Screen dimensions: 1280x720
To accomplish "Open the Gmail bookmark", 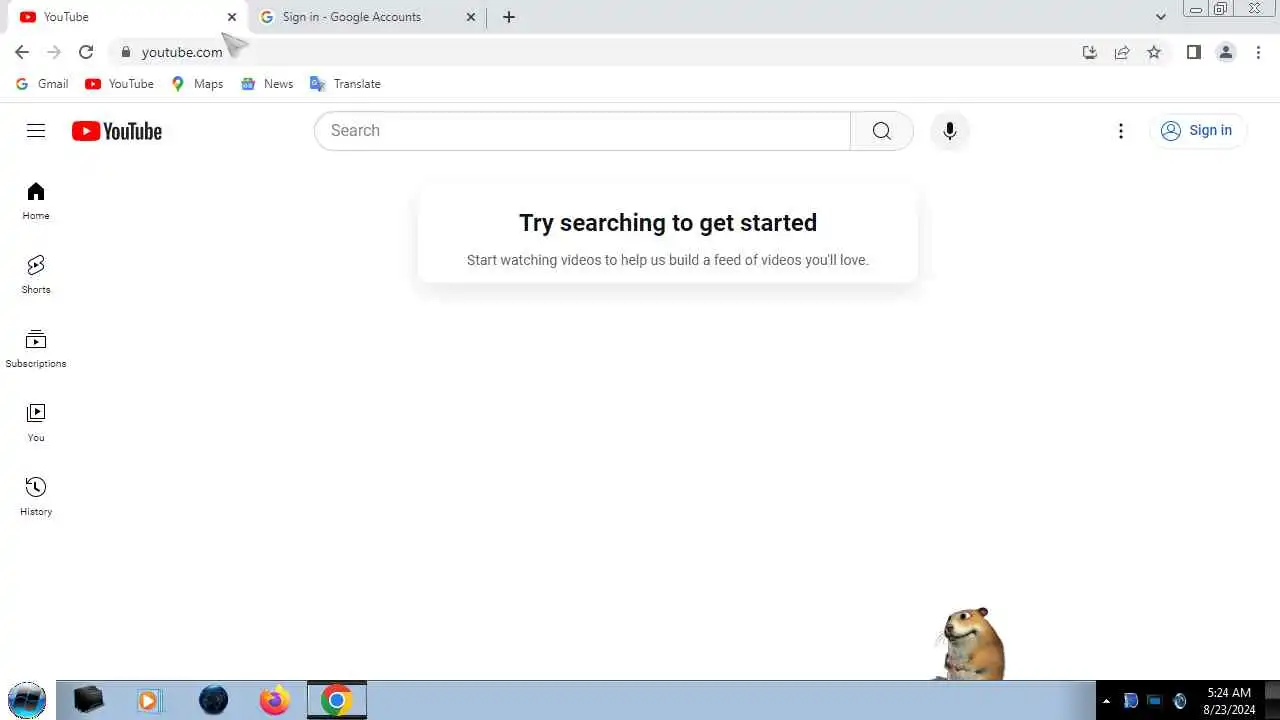I will pos(42,84).
